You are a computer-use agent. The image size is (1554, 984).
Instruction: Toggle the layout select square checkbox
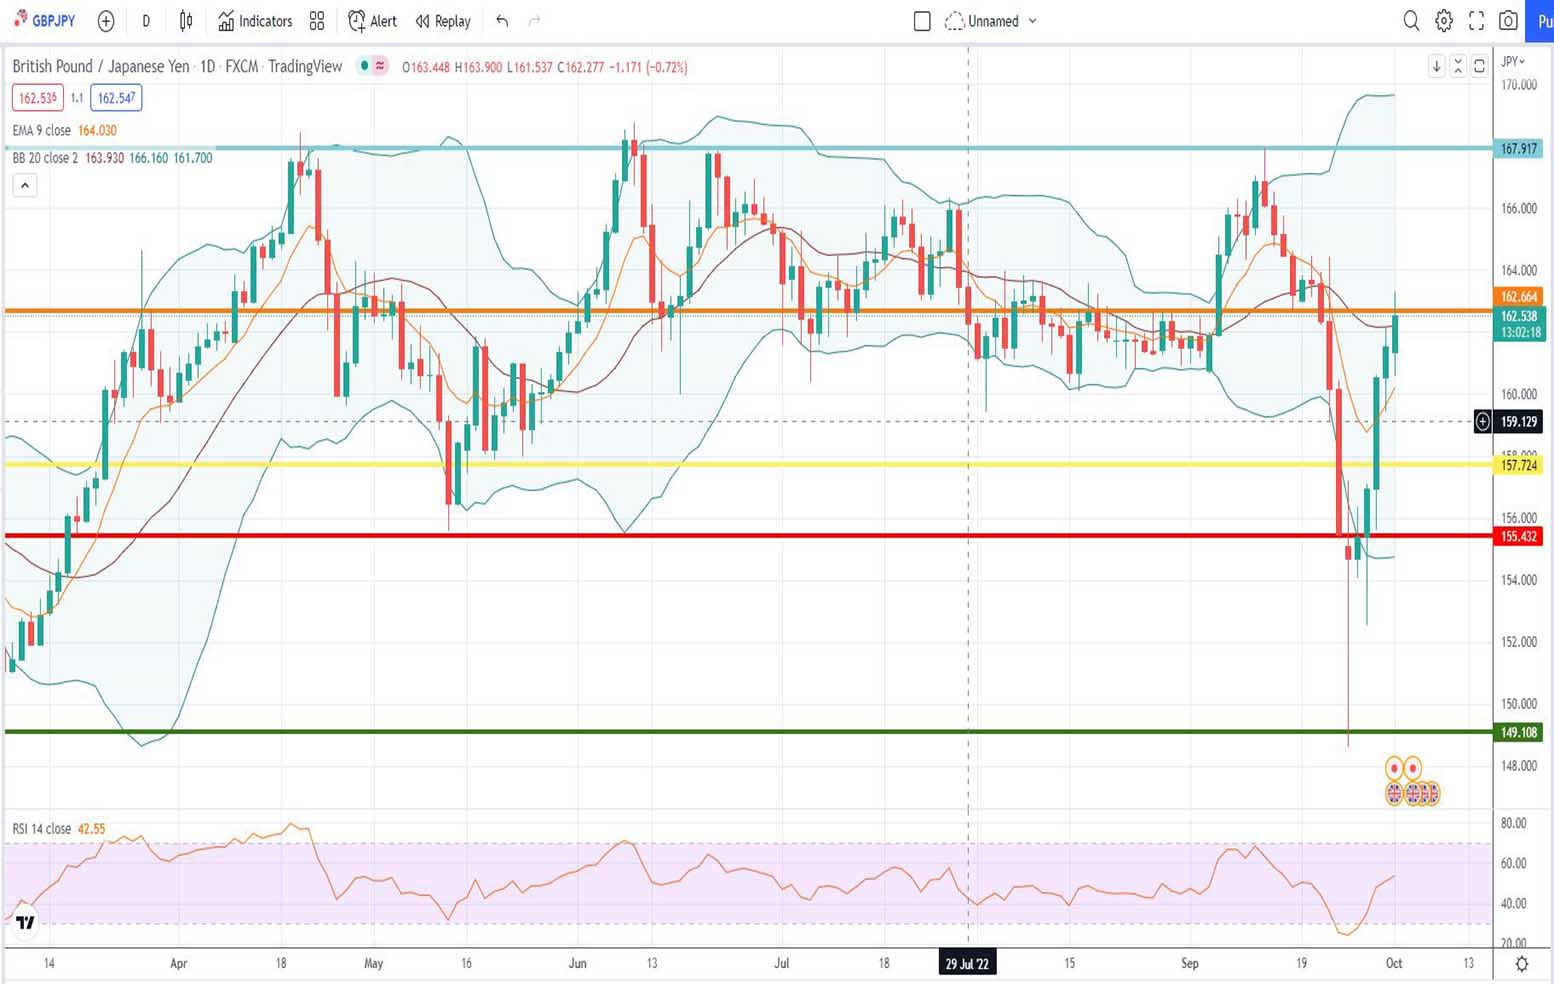click(x=922, y=21)
